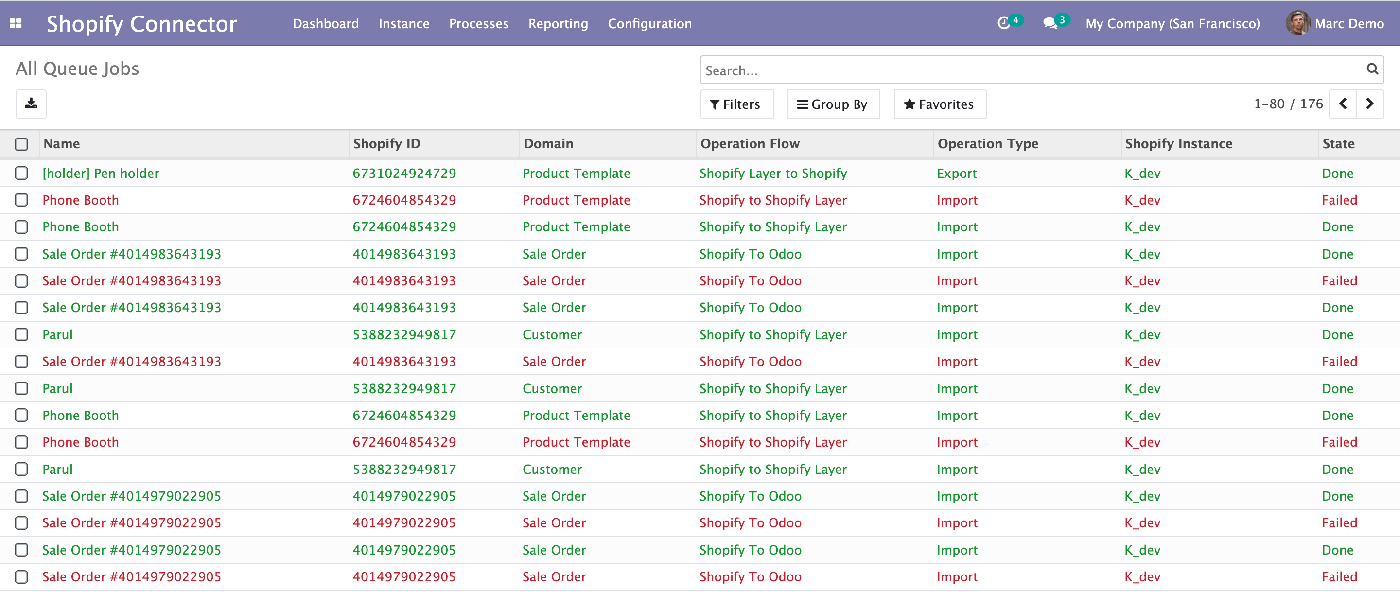Check the failed Phone Booth first row checkbox

[22, 200]
